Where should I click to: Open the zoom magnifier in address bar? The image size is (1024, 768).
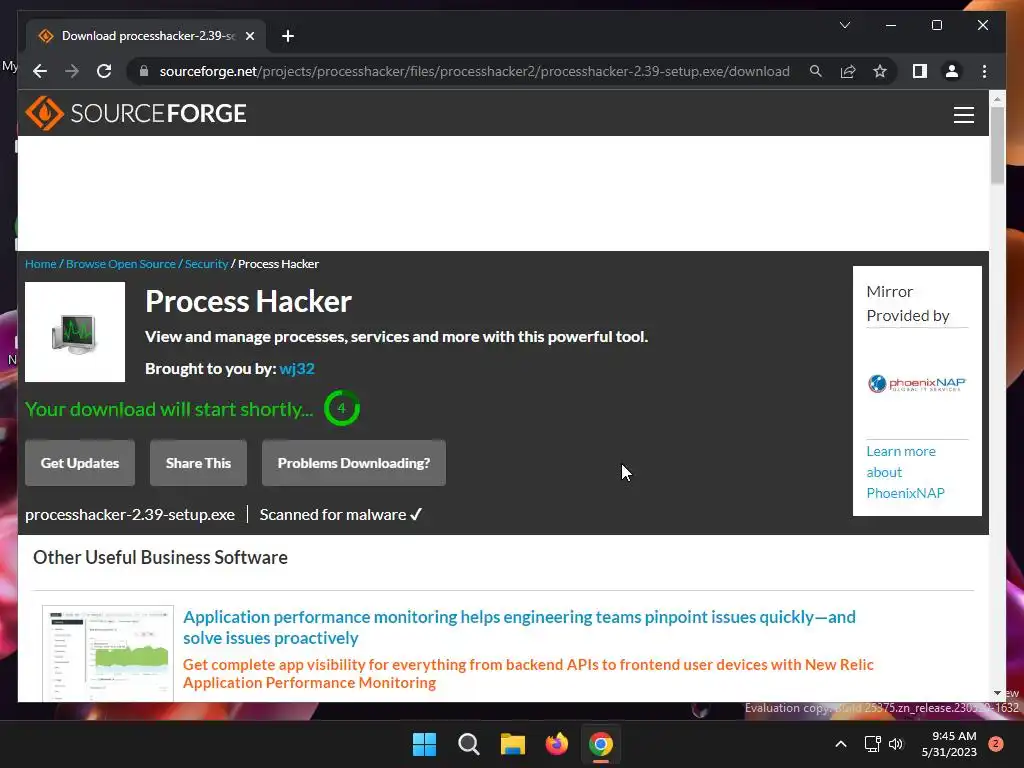816,71
